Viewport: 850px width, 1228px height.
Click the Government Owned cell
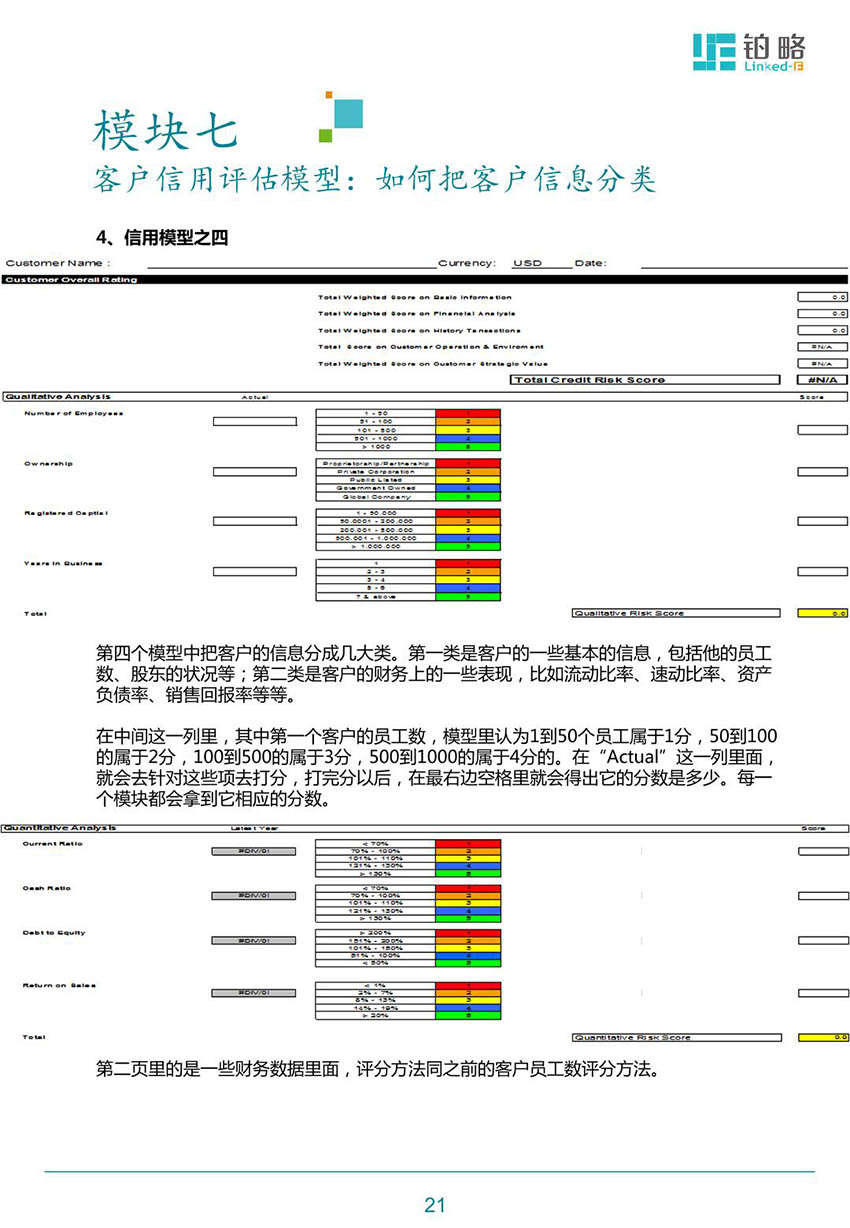click(376, 488)
